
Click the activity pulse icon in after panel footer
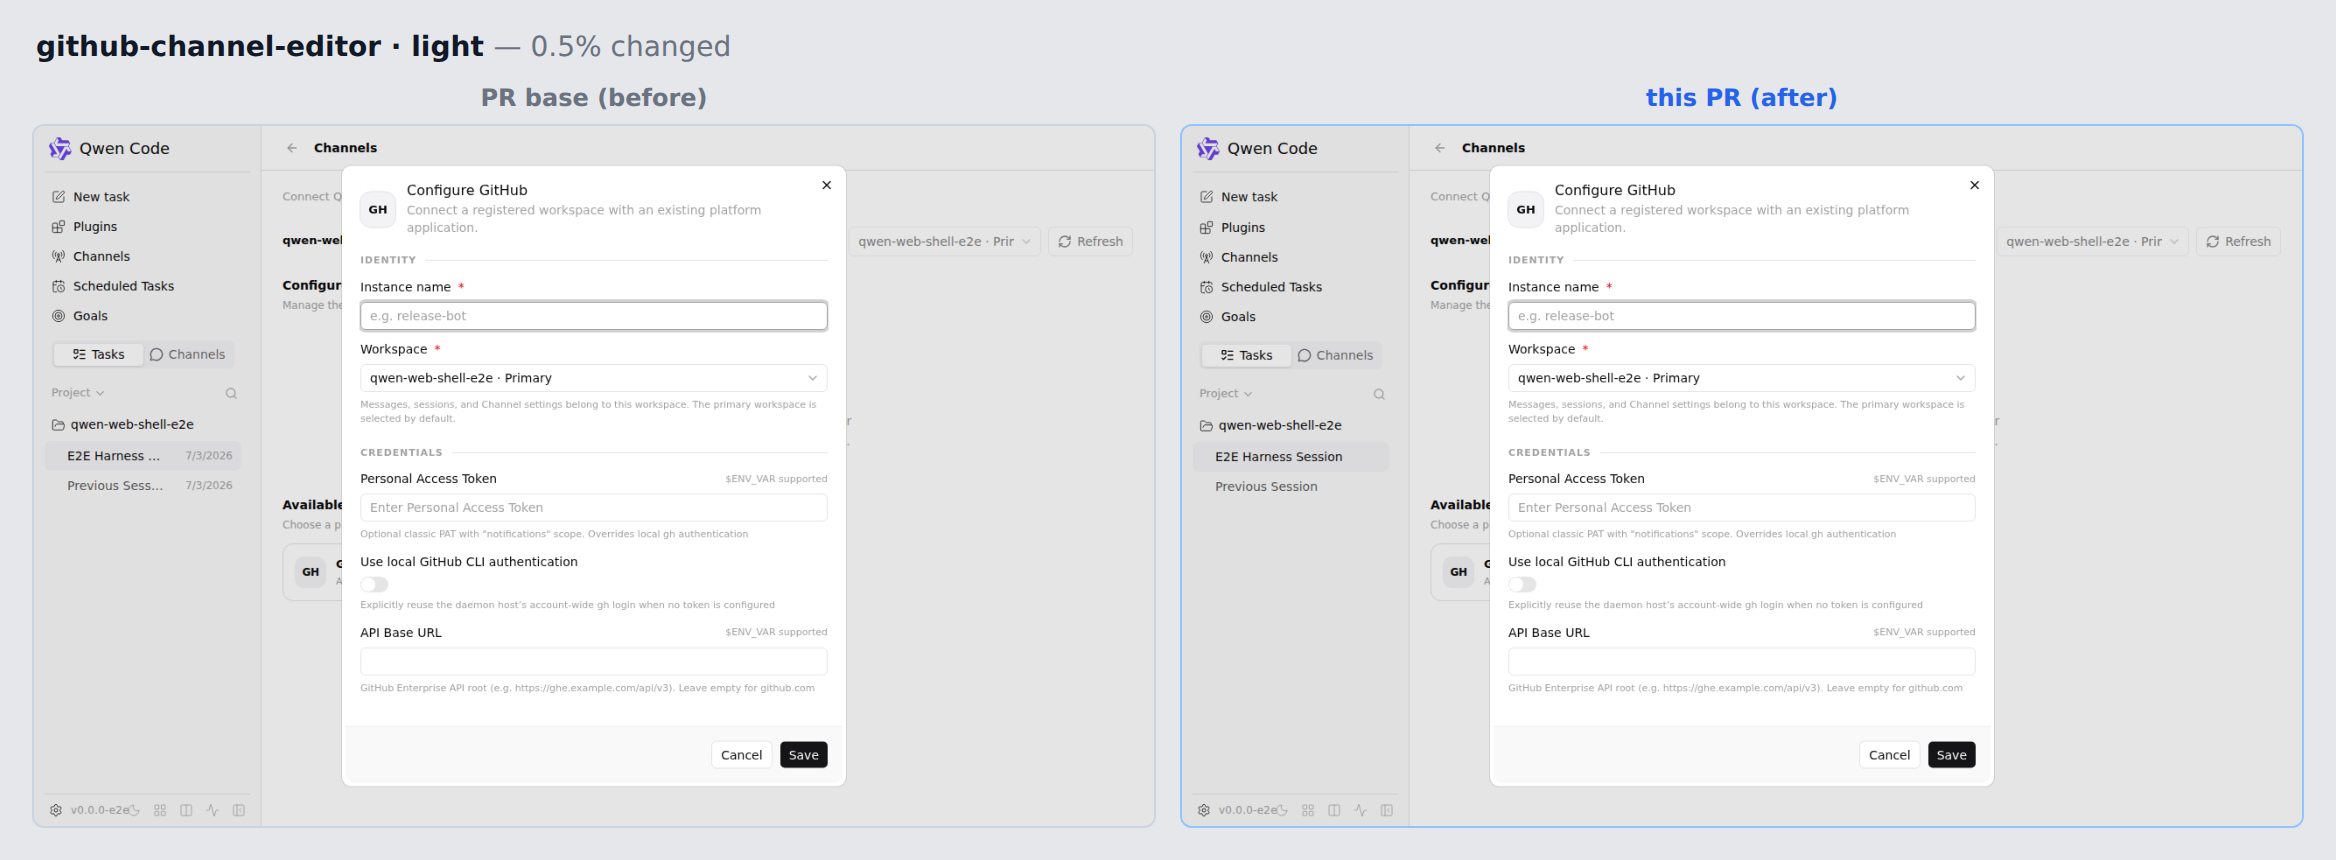(x=1360, y=811)
